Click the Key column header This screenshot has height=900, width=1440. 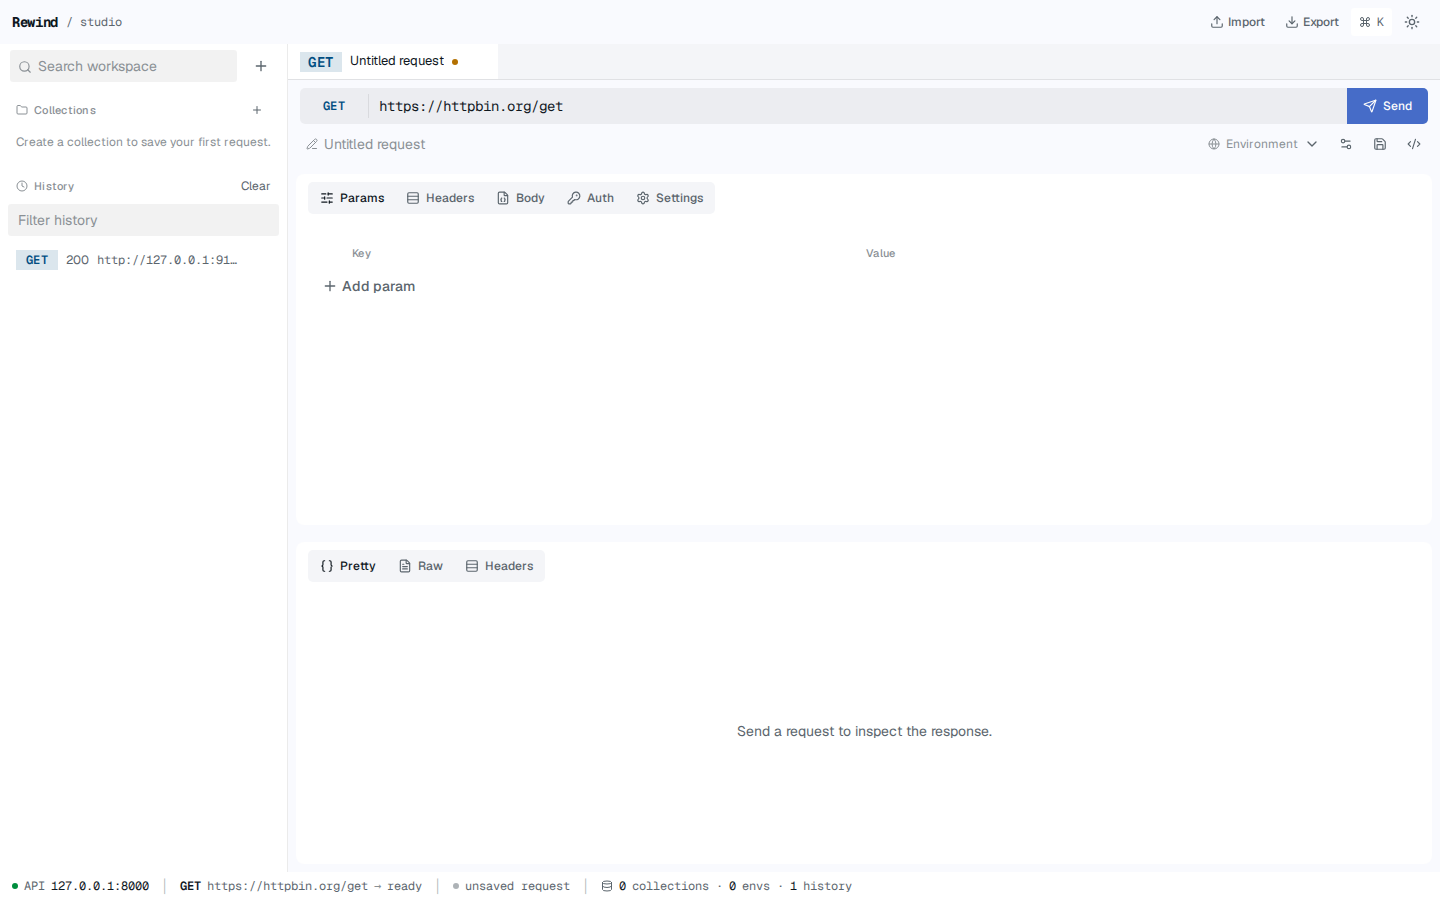click(x=361, y=254)
